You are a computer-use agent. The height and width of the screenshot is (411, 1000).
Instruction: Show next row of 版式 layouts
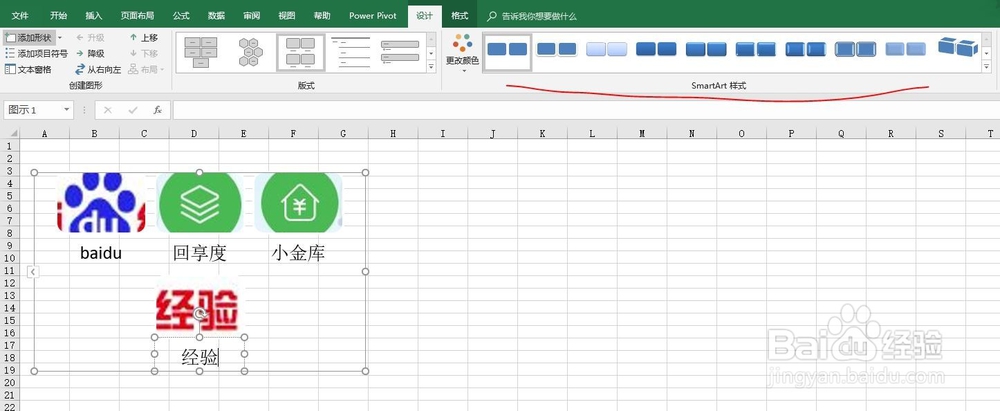click(x=431, y=53)
